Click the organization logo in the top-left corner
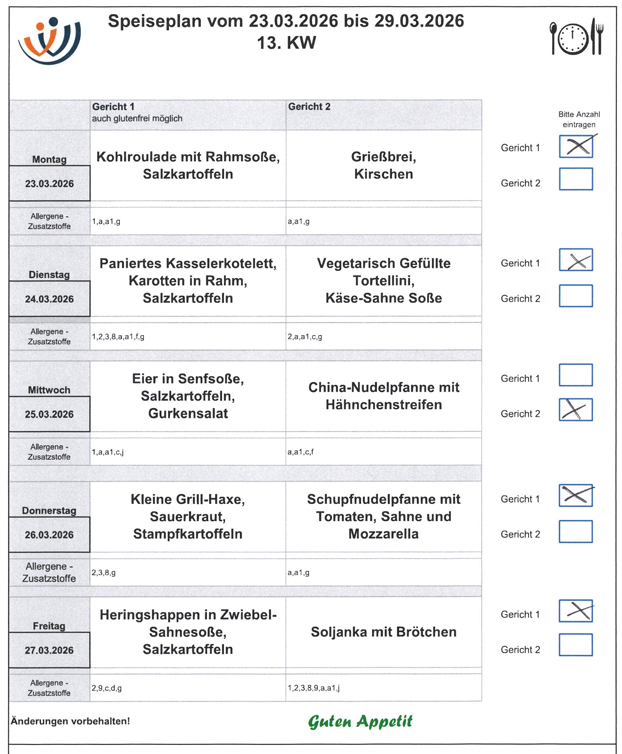This screenshot has width=622, height=754. pyautogui.click(x=50, y=38)
